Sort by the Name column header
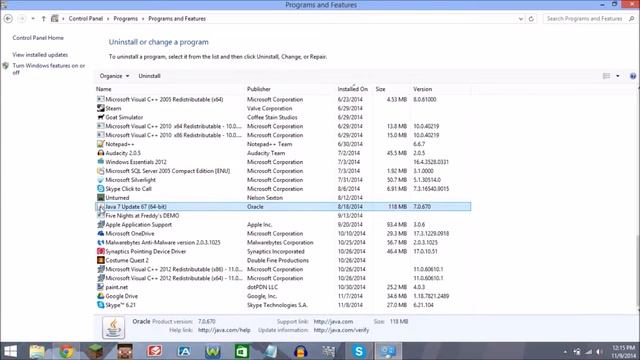The width and height of the screenshot is (640, 360). (104, 89)
